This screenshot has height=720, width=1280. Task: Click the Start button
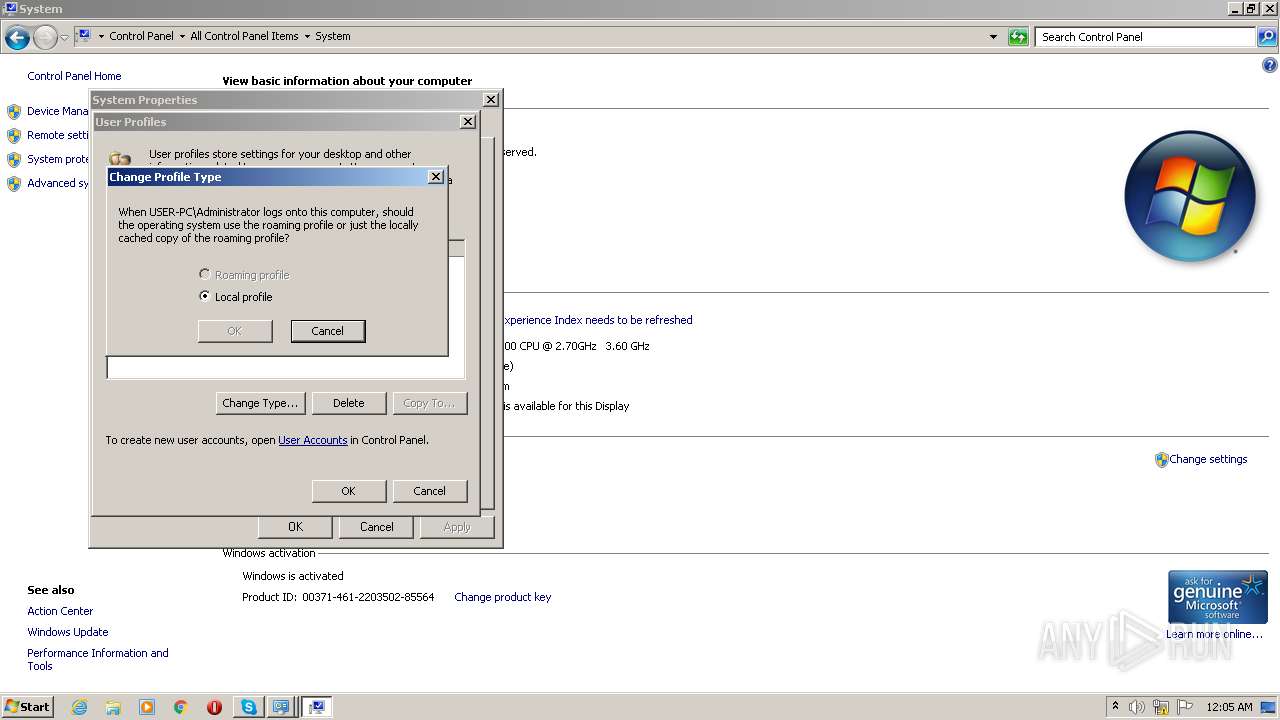tap(27, 707)
